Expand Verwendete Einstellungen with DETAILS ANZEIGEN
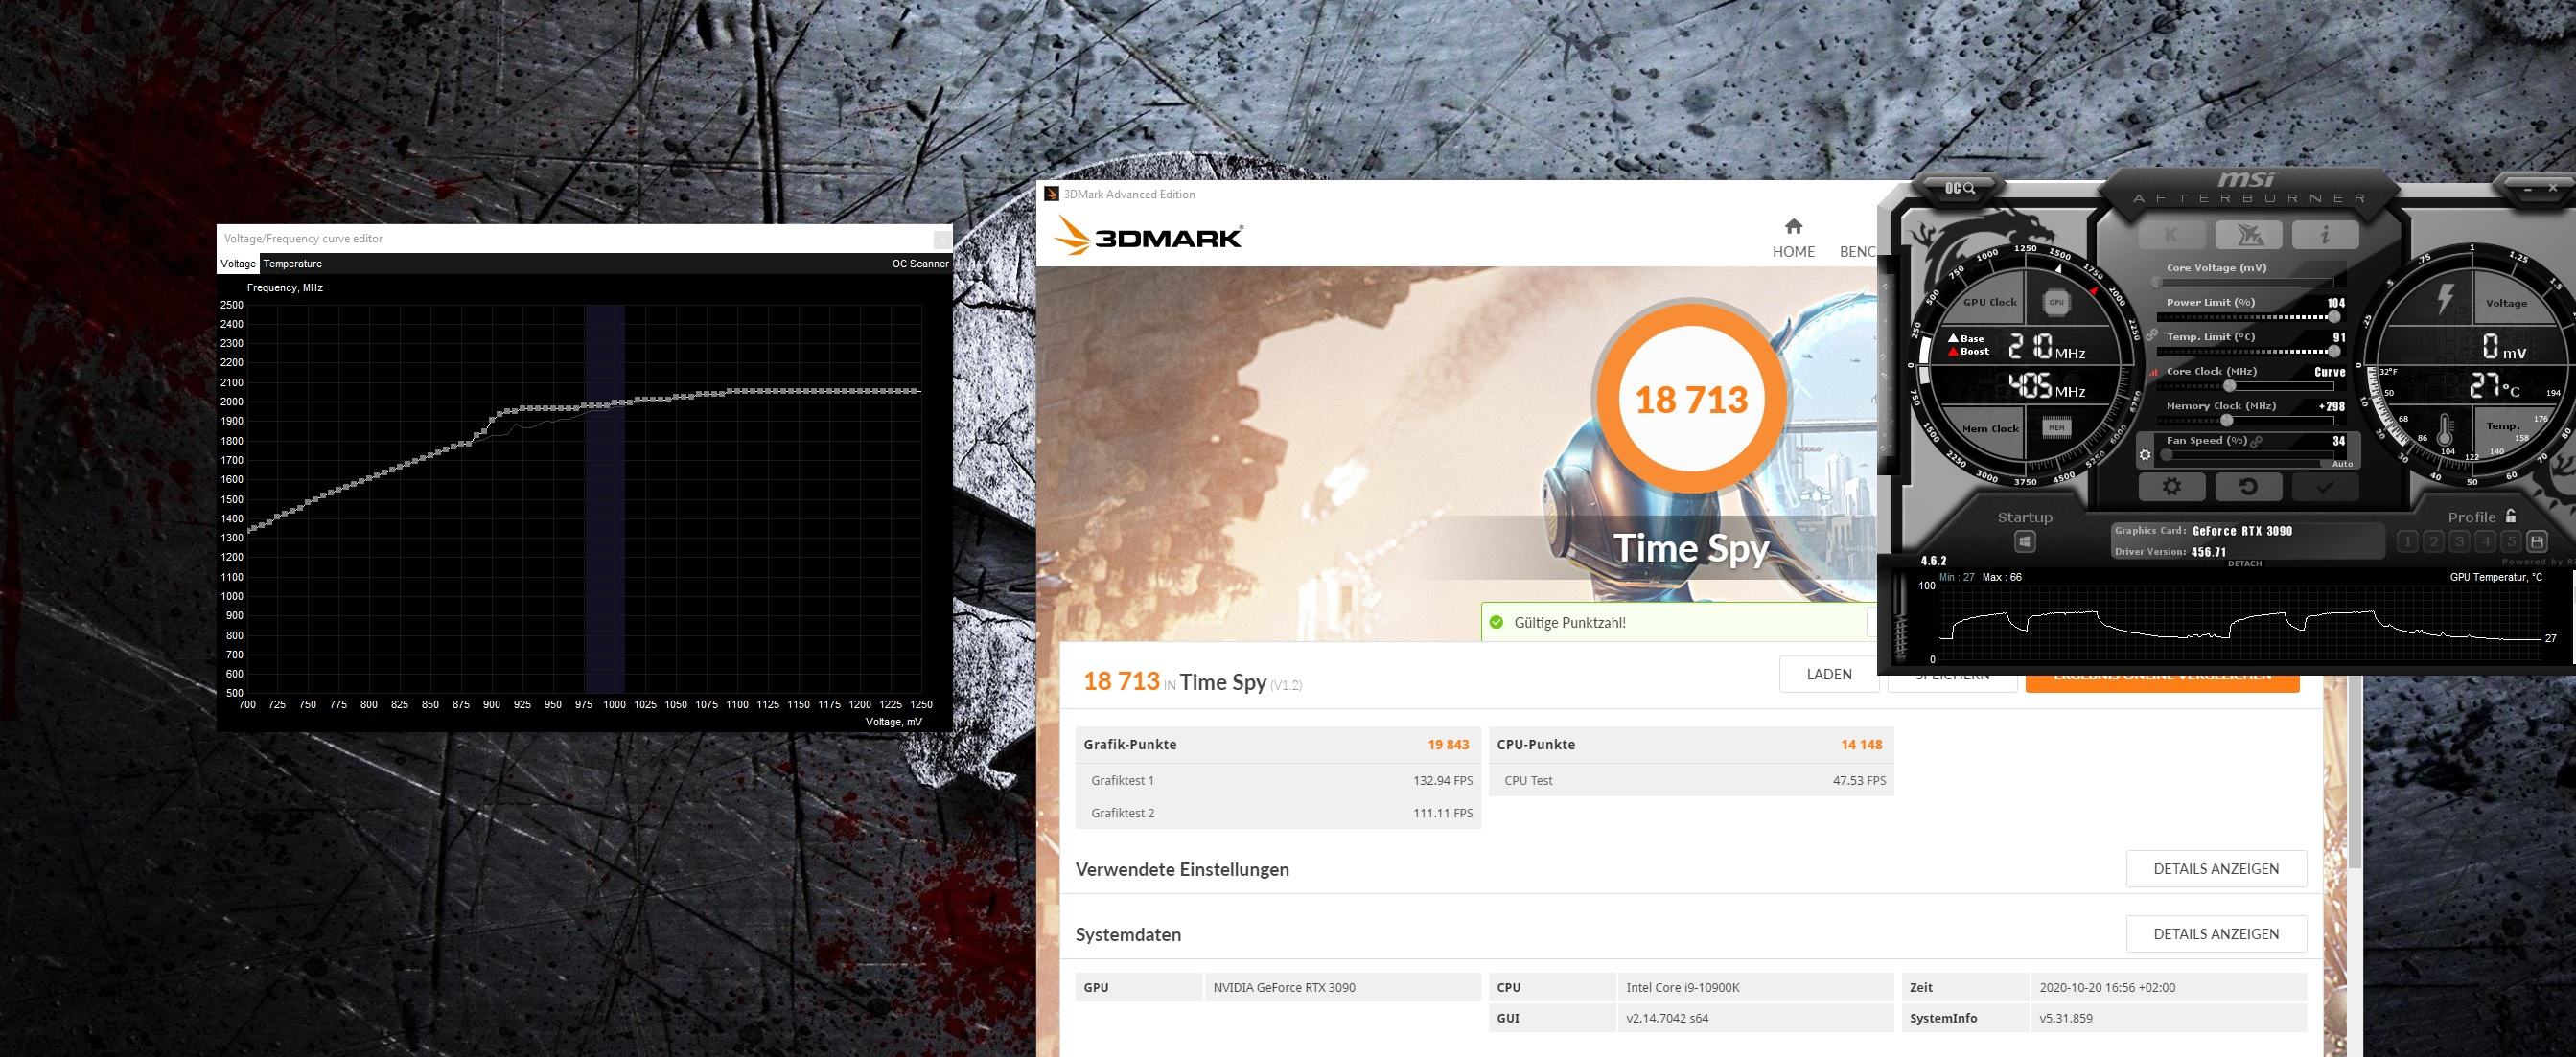 point(2216,869)
